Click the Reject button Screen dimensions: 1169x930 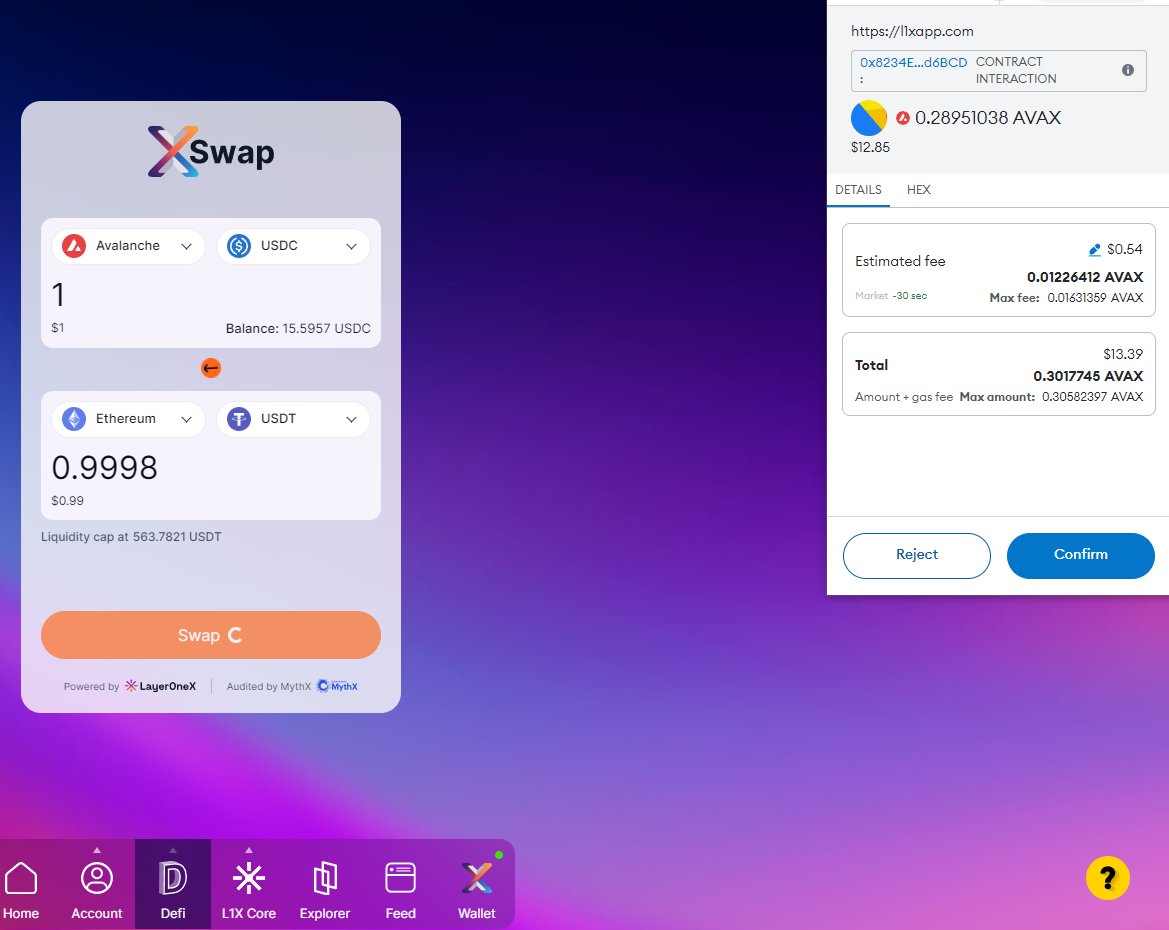tap(916, 556)
